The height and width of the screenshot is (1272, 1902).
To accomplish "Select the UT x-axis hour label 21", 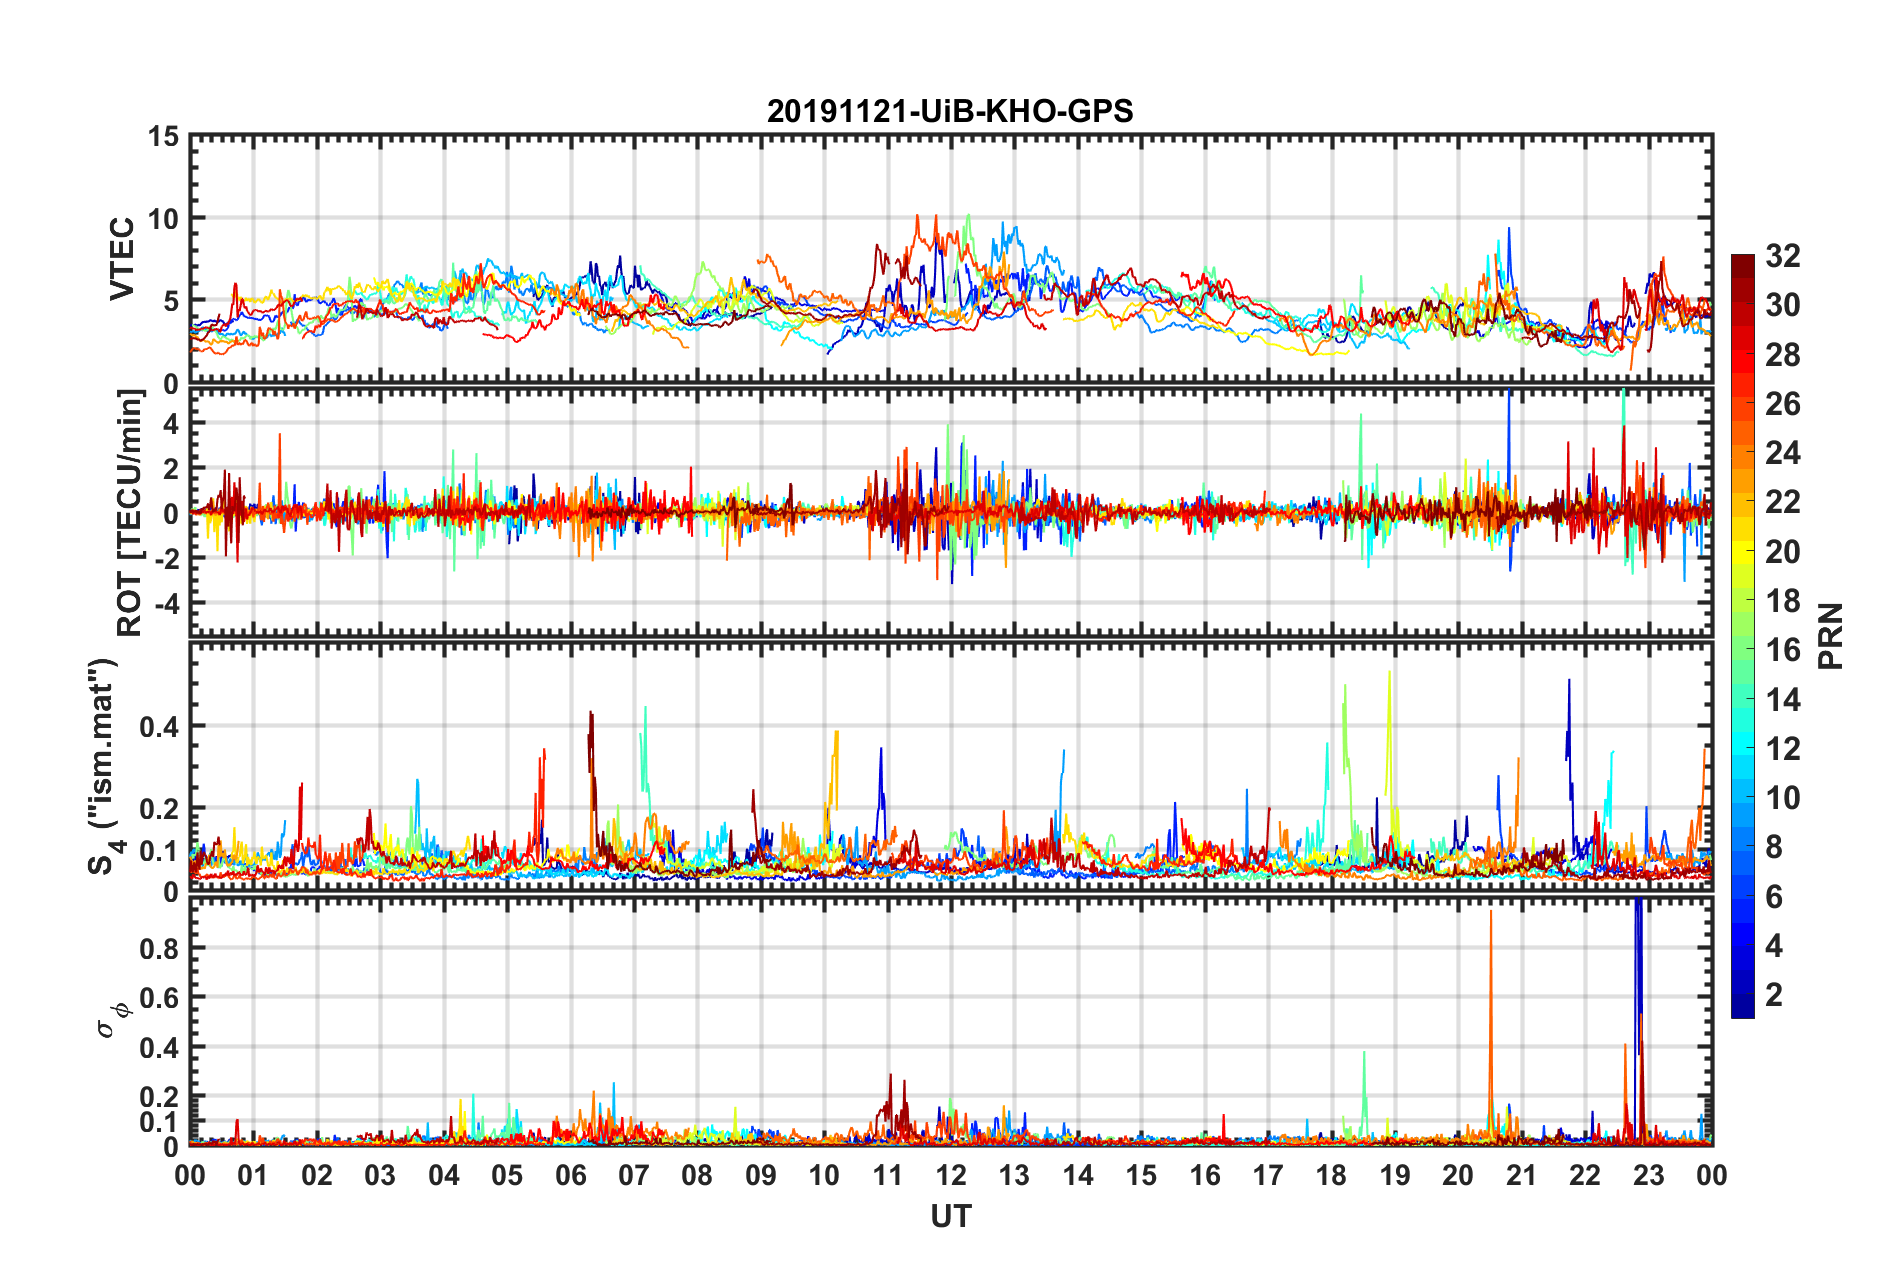I will (x=1522, y=1175).
